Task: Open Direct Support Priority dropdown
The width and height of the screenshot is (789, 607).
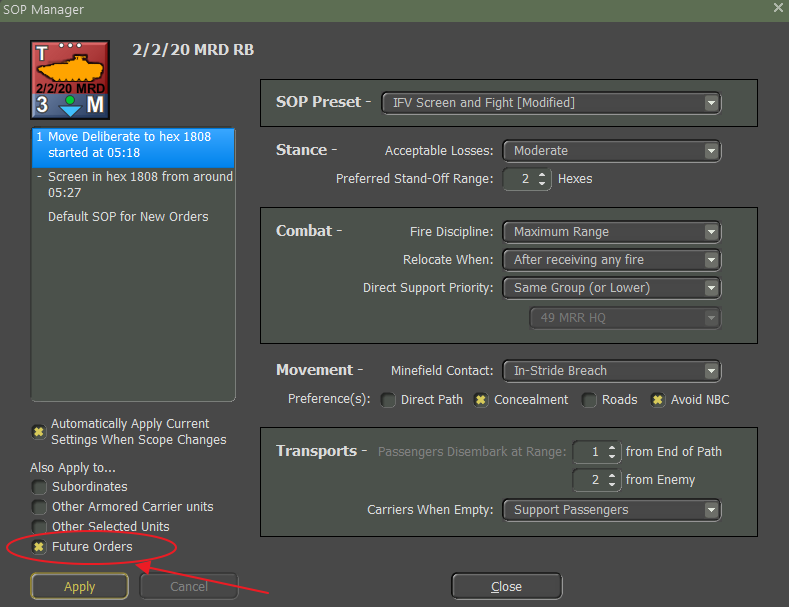Action: (611, 288)
